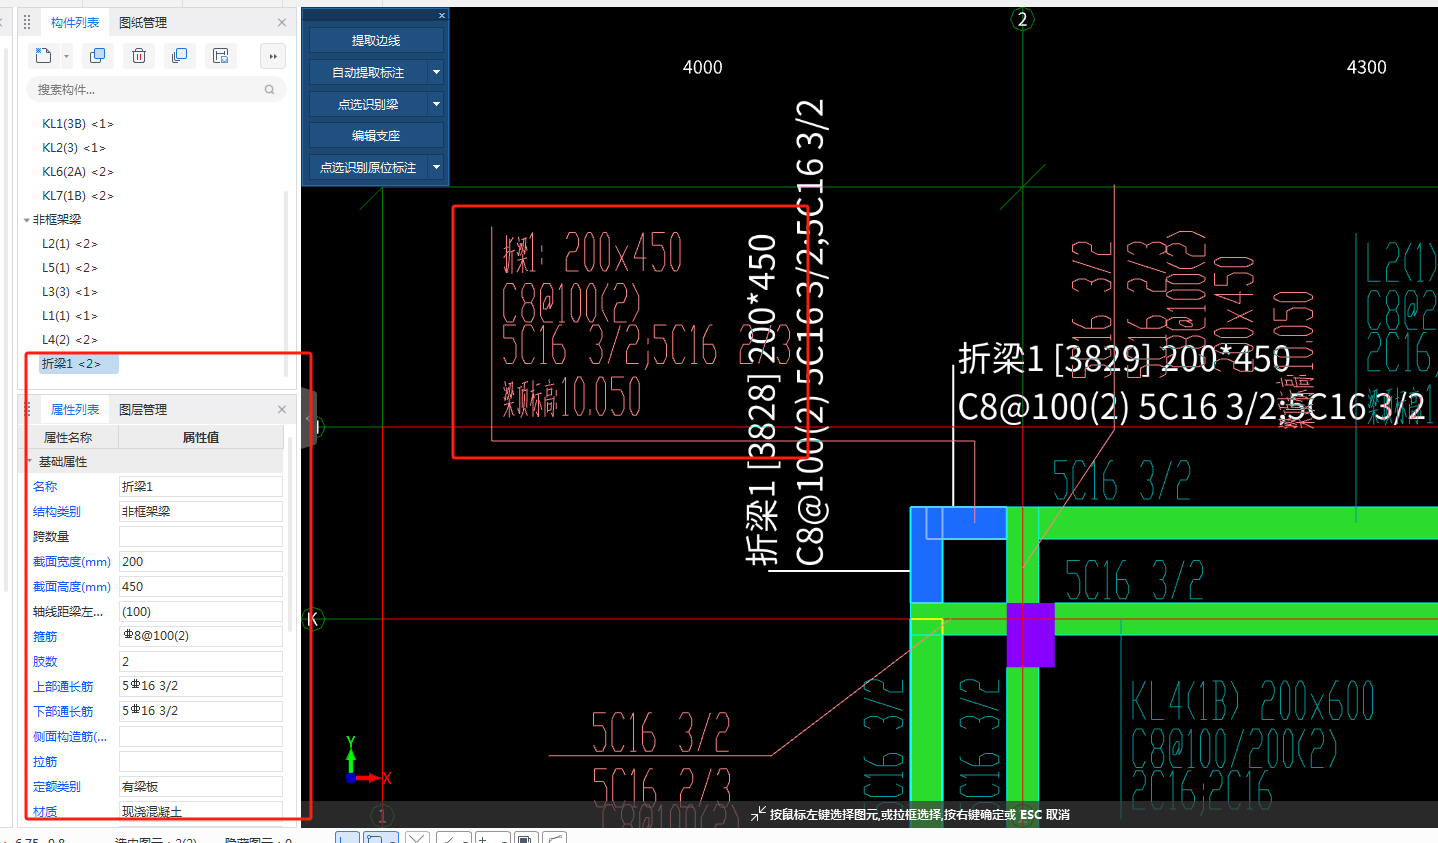The height and width of the screenshot is (843, 1438).
Task: Click the 属性值 column header
Action: [201, 437]
